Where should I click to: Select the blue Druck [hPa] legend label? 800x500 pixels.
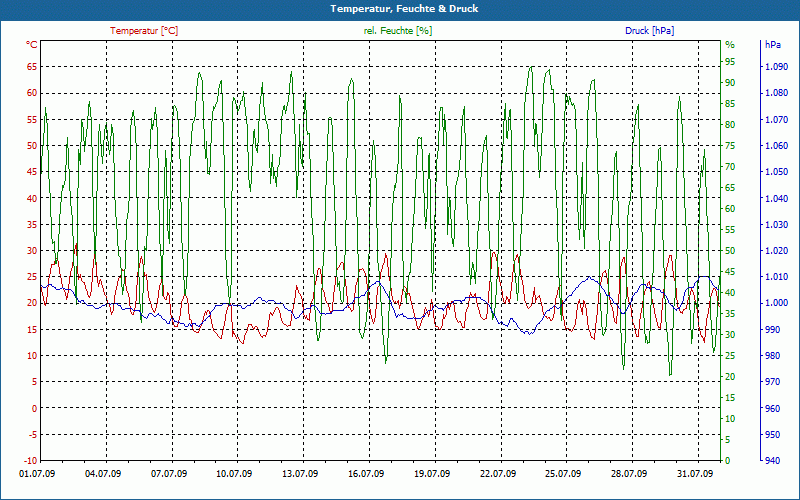tap(649, 31)
